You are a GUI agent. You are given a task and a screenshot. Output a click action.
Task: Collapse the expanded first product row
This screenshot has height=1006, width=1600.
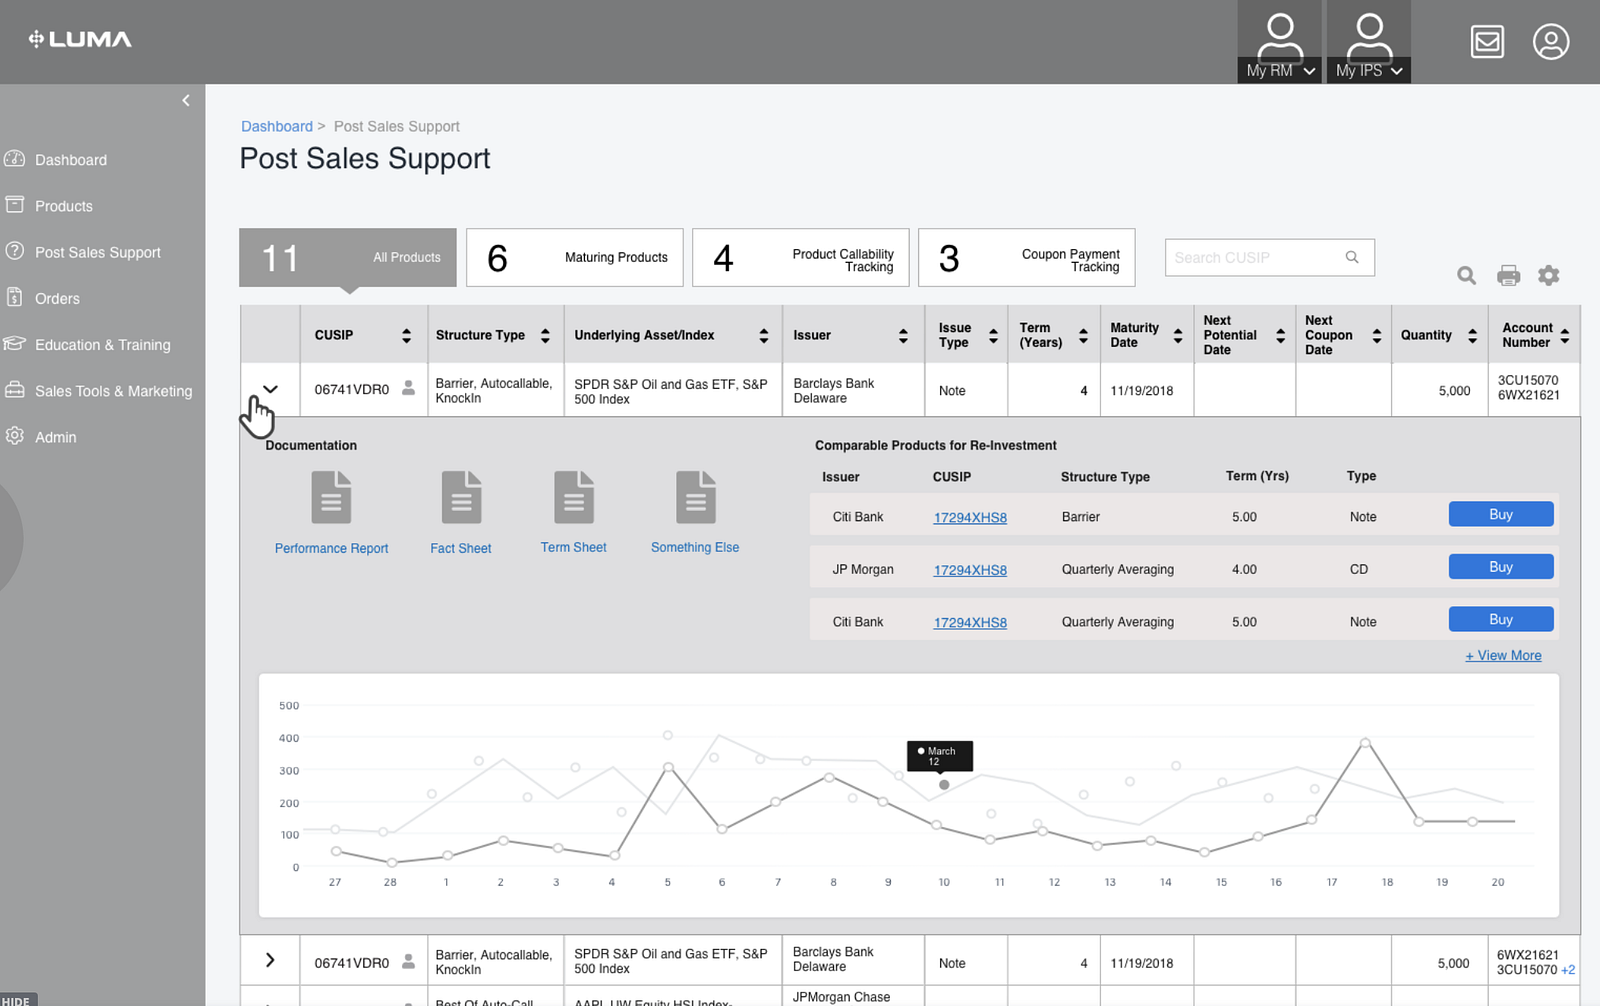(270, 389)
